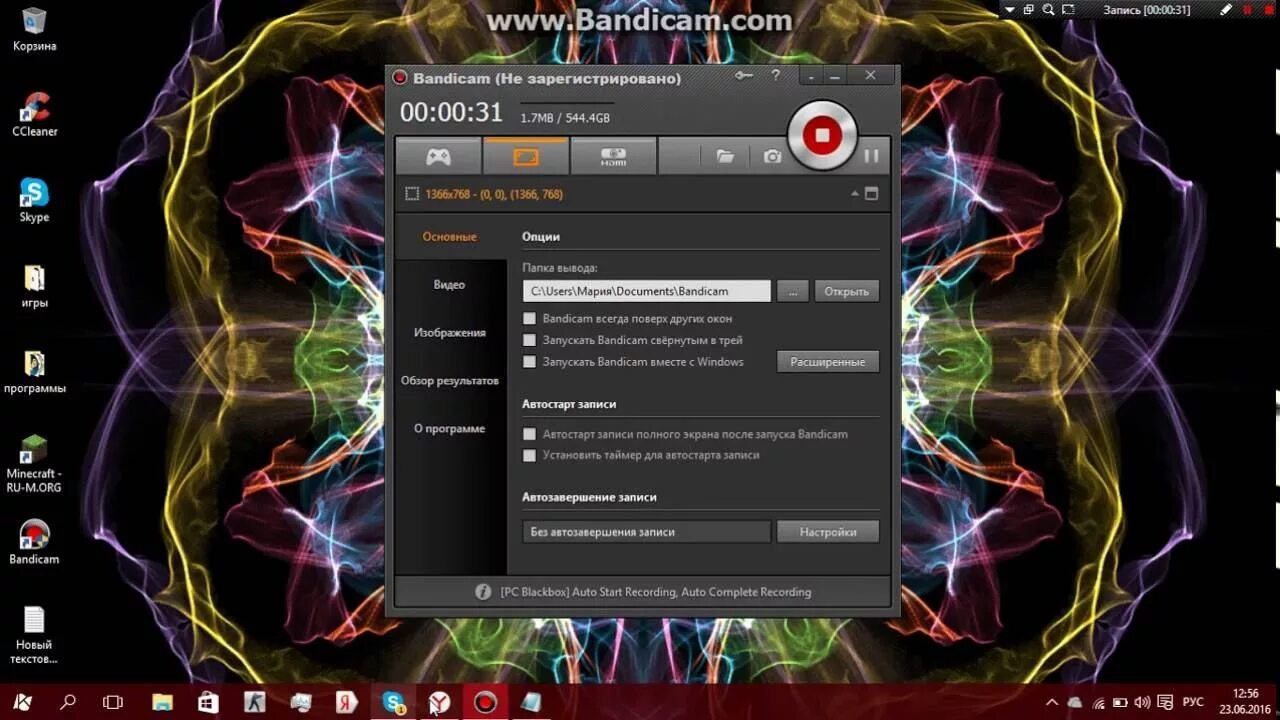The image size is (1280, 720).
Task: Click the dashed rectangle area selection icon
Action: pos(411,194)
